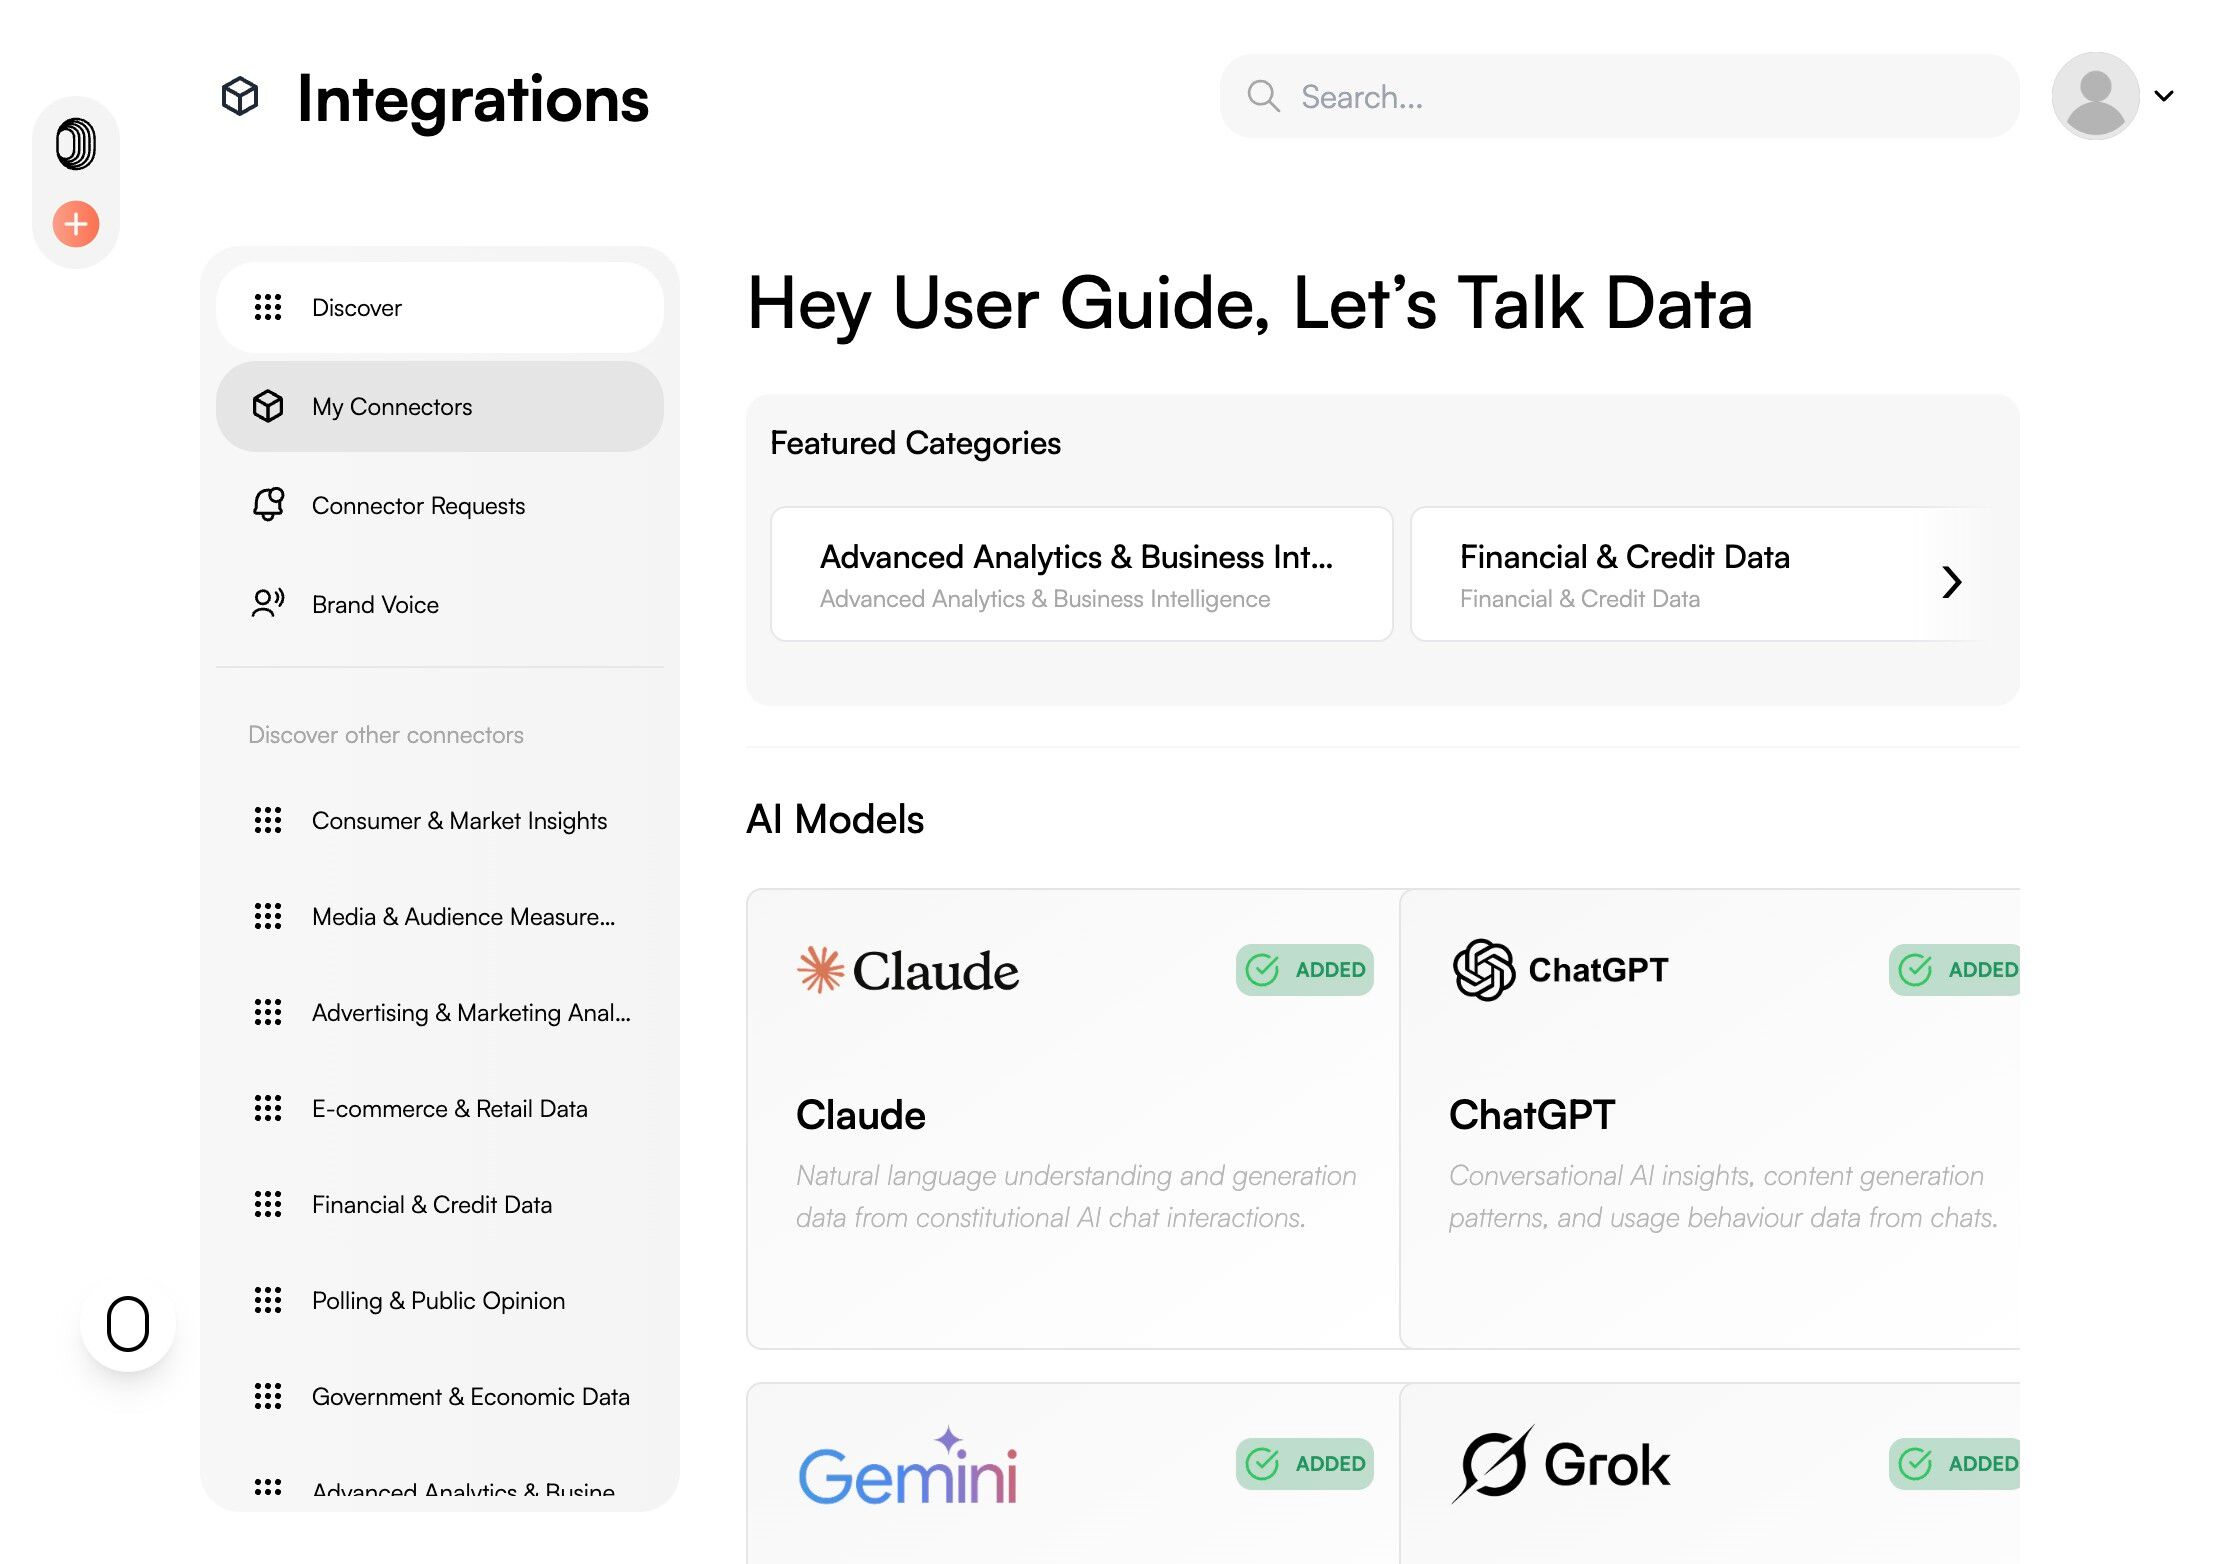
Task: Toggle the ADDED badge on Gemini card
Action: [x=1304, y=1464]
